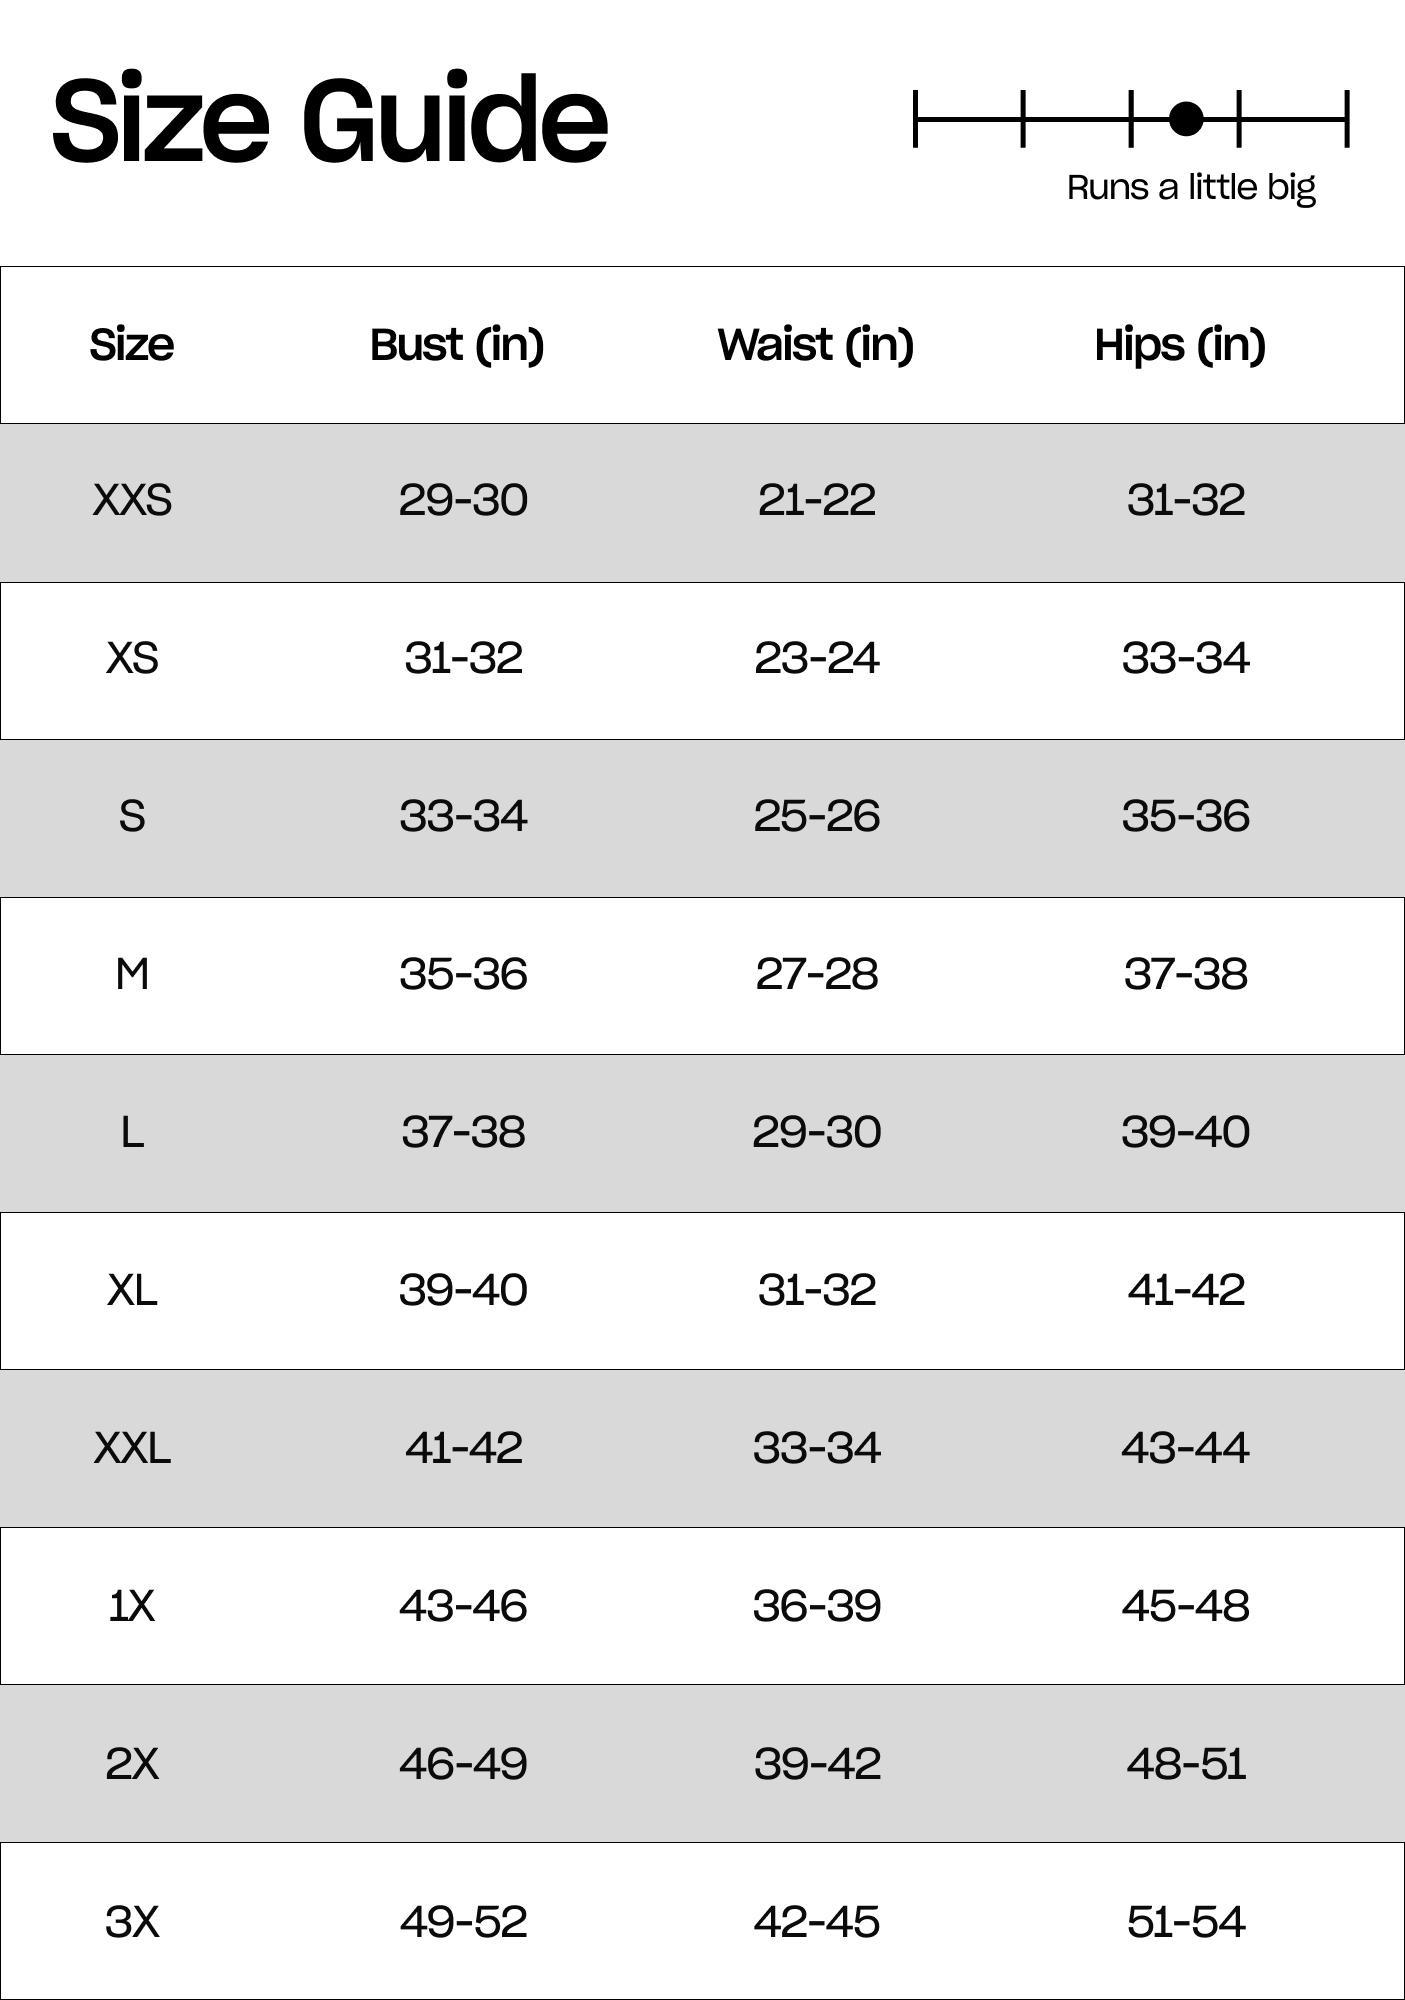Image resolution: width=1405 pixels, height=2000 pixels.
Task: Choose the M size row label
Action: [132, 974]
